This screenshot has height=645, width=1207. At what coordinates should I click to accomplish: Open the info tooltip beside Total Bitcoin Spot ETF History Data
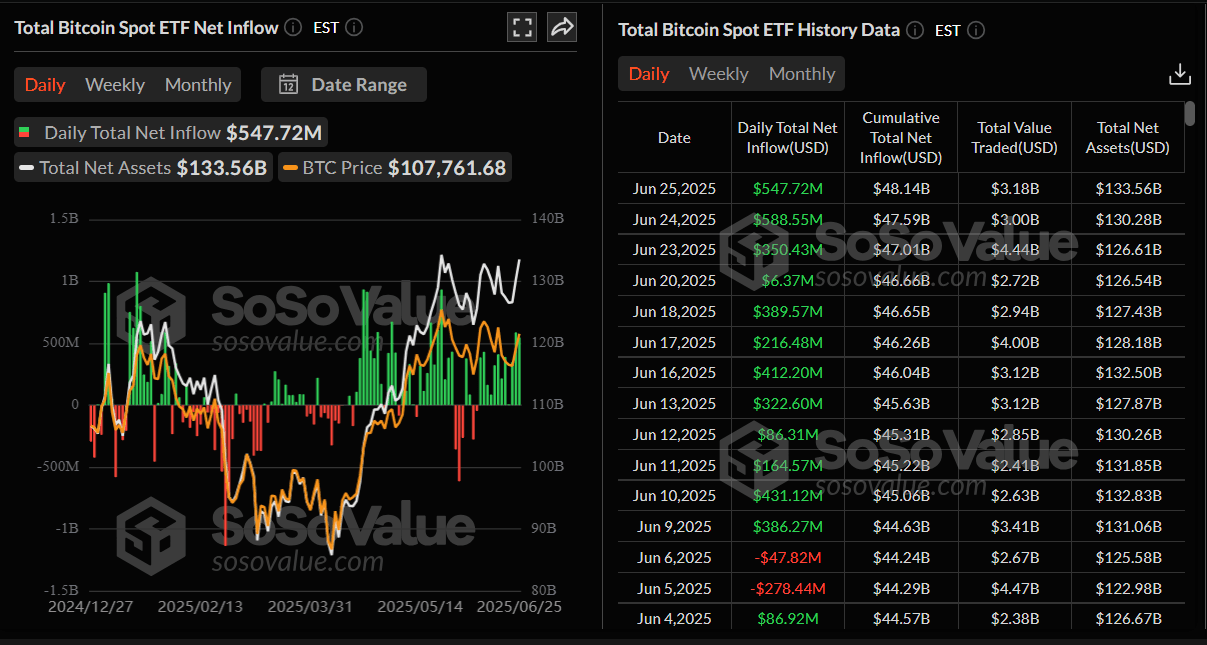tap(914, 30)
